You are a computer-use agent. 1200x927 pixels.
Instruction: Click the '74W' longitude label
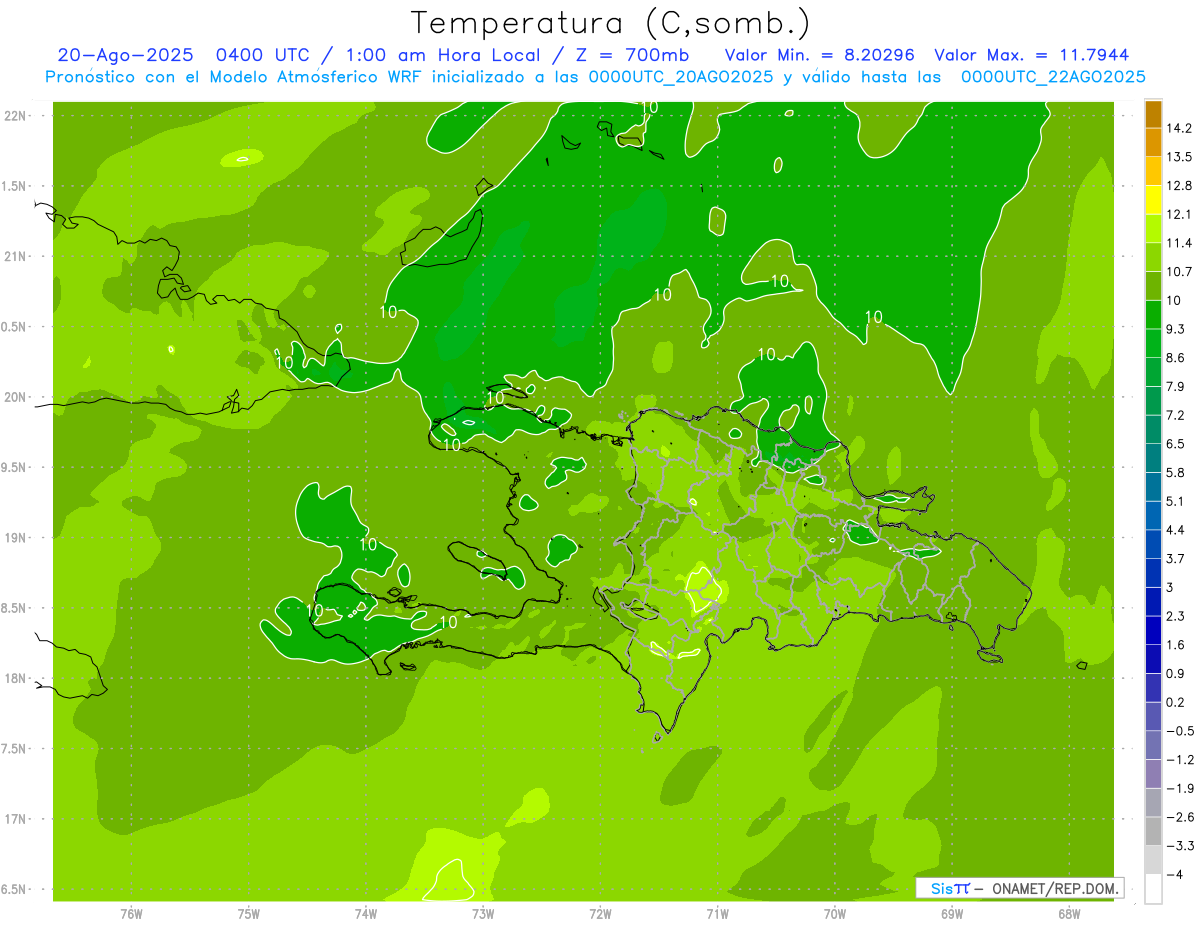pyautogui.click(x=366, y=914)
